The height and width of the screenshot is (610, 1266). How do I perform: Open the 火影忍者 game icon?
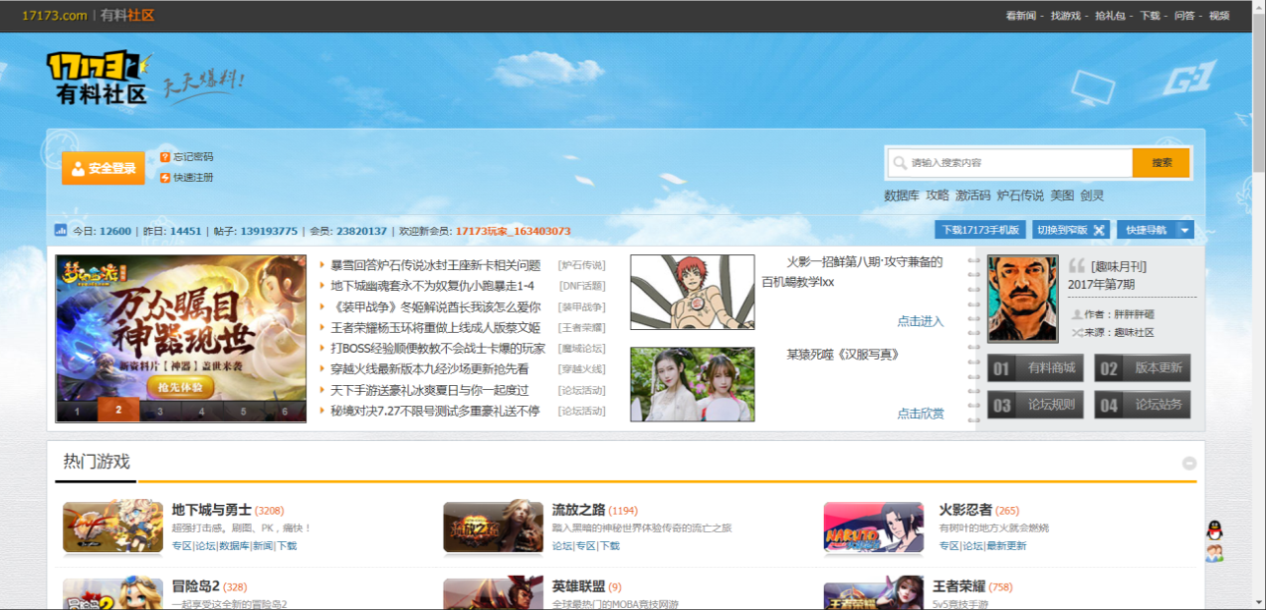coord(873,527)
